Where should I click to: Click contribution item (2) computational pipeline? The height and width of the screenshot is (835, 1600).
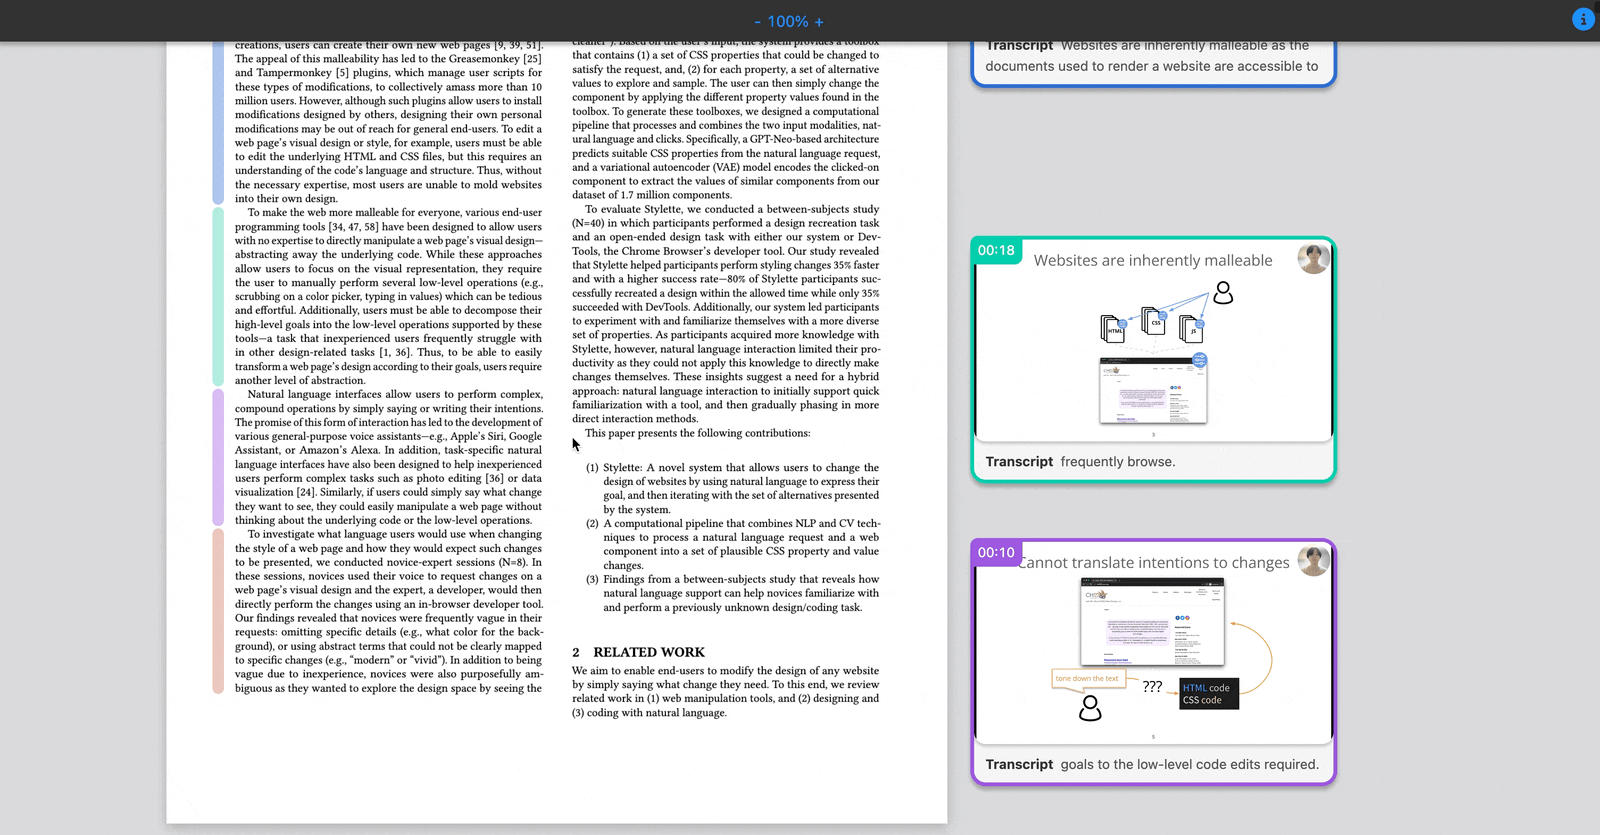point(732,544)
